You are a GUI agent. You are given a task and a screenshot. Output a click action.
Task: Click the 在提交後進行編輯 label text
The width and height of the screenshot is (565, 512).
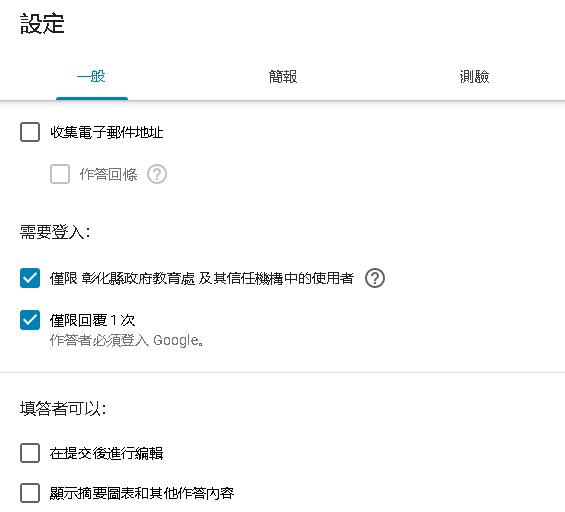coord(107,453)
